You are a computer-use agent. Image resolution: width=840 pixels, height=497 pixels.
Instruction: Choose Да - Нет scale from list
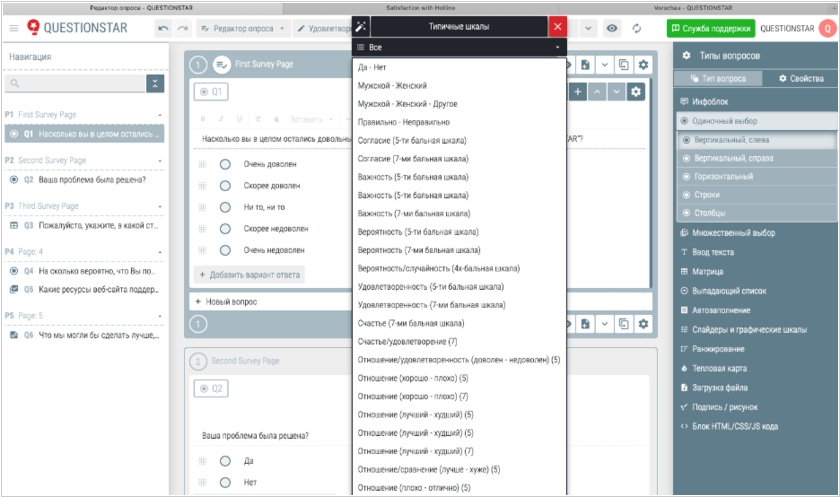[x=459, y=67]
